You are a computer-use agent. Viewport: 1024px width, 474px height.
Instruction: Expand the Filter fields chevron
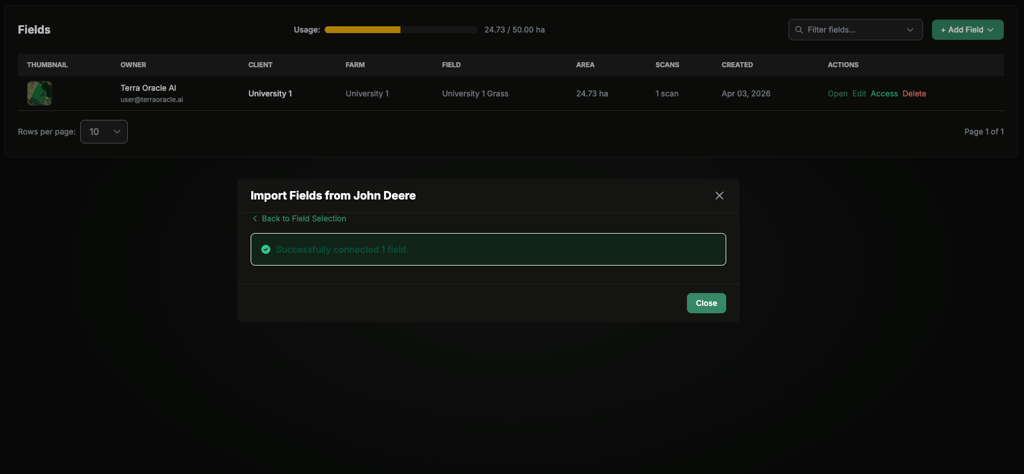pos(910,30)
